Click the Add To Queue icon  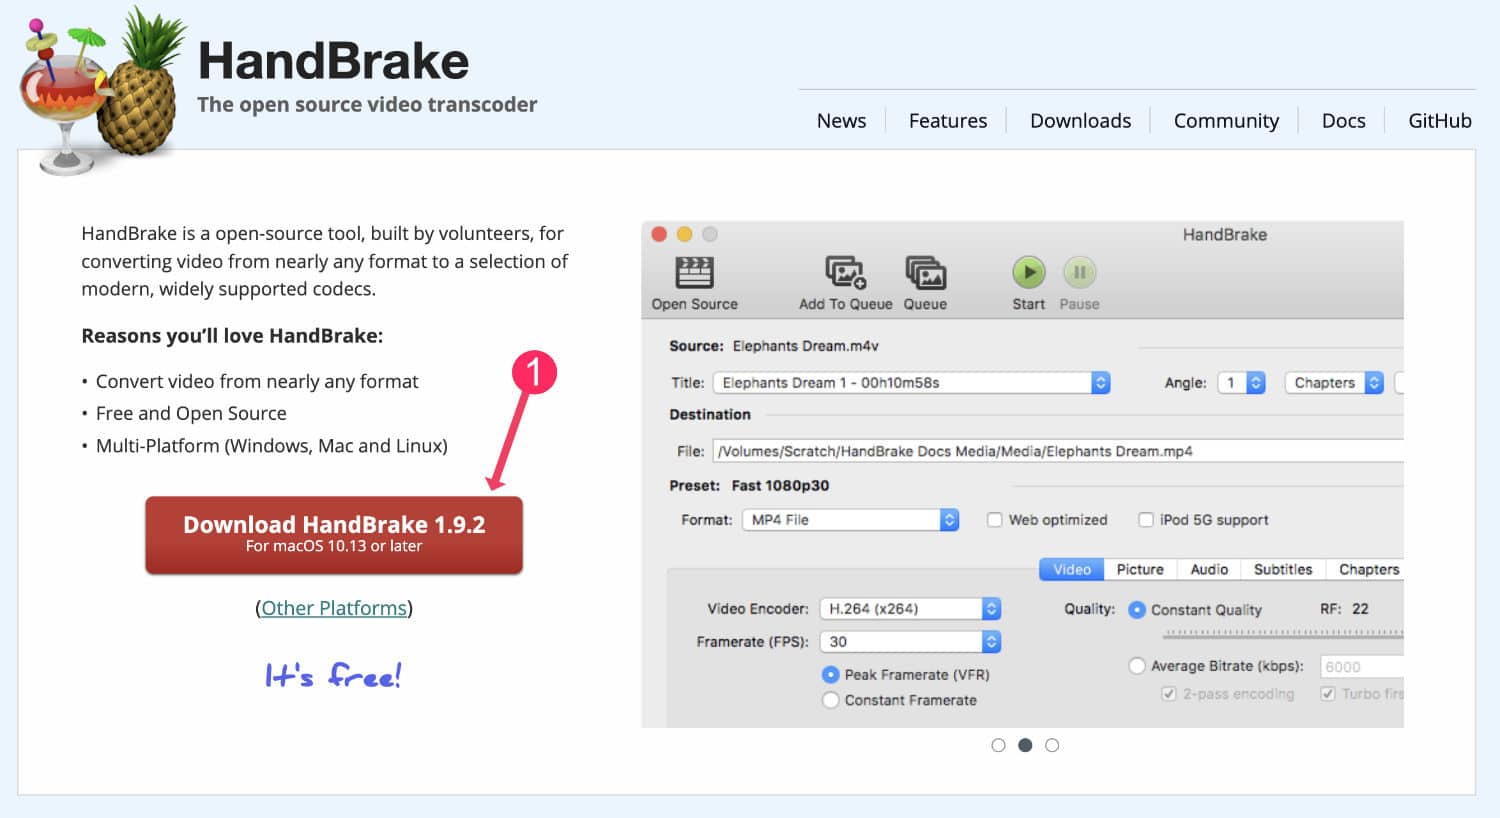[845, 272]
